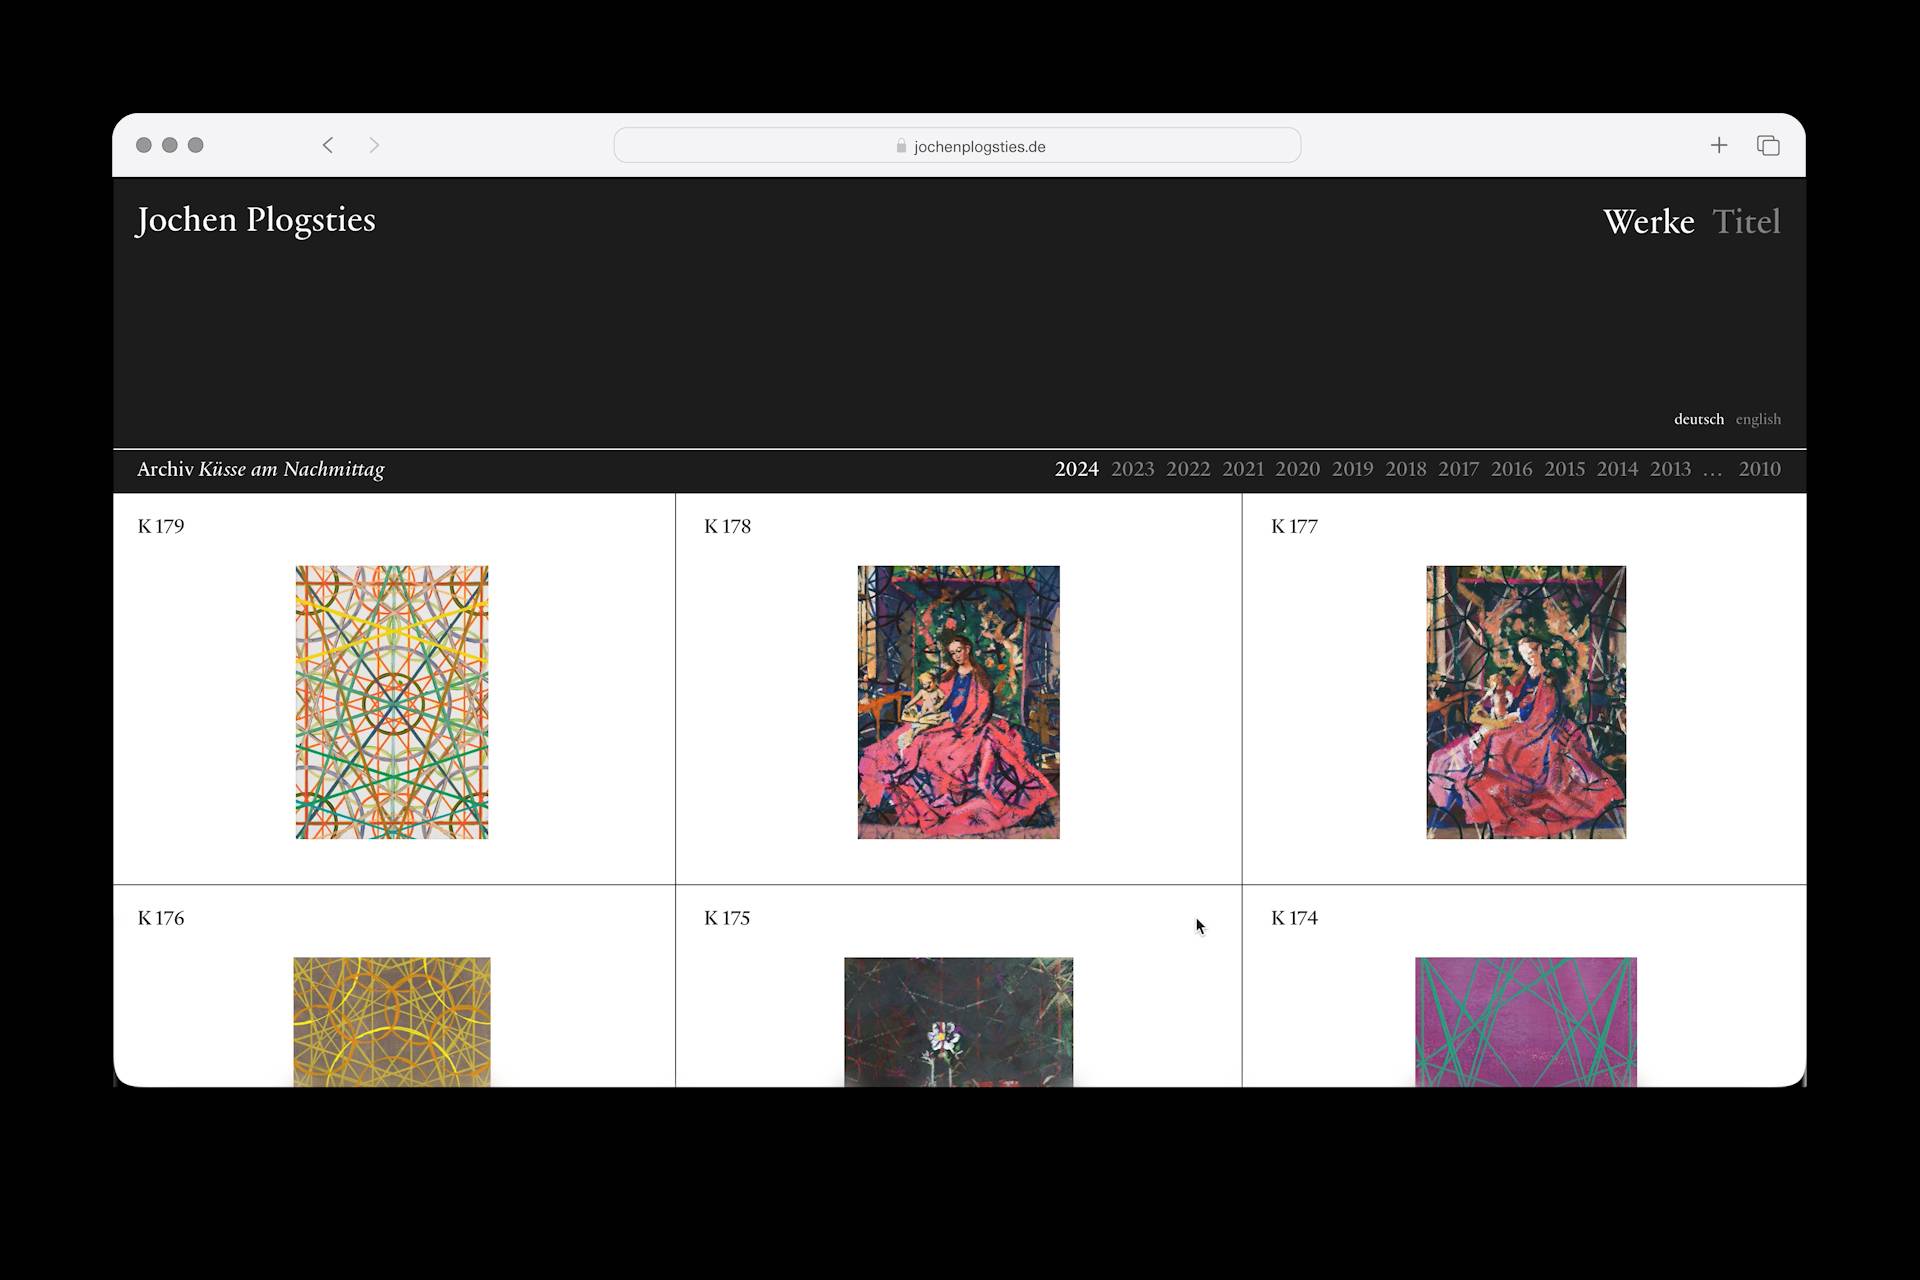Select the Werke menu item
Image resolution: width=1920 pixels, height=1280 pixels.
click(x=1648, y=221)
